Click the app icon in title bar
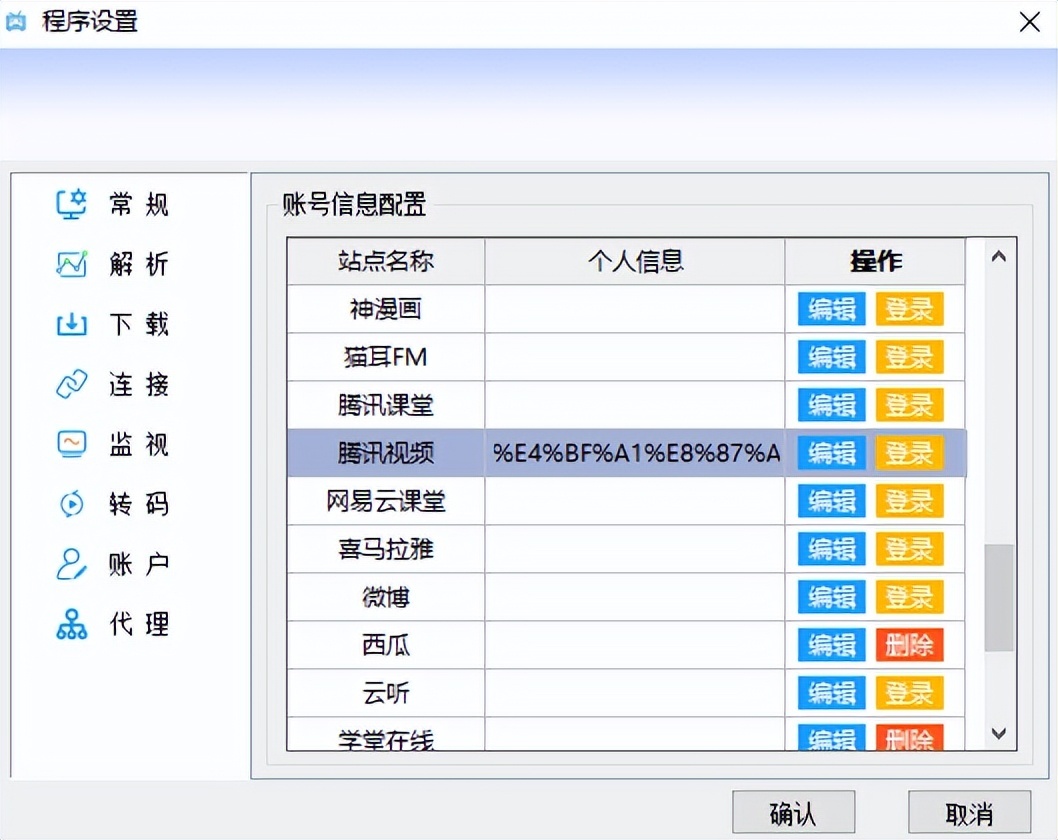Viewport: 1058px width, 840px height. coord(16,22)
